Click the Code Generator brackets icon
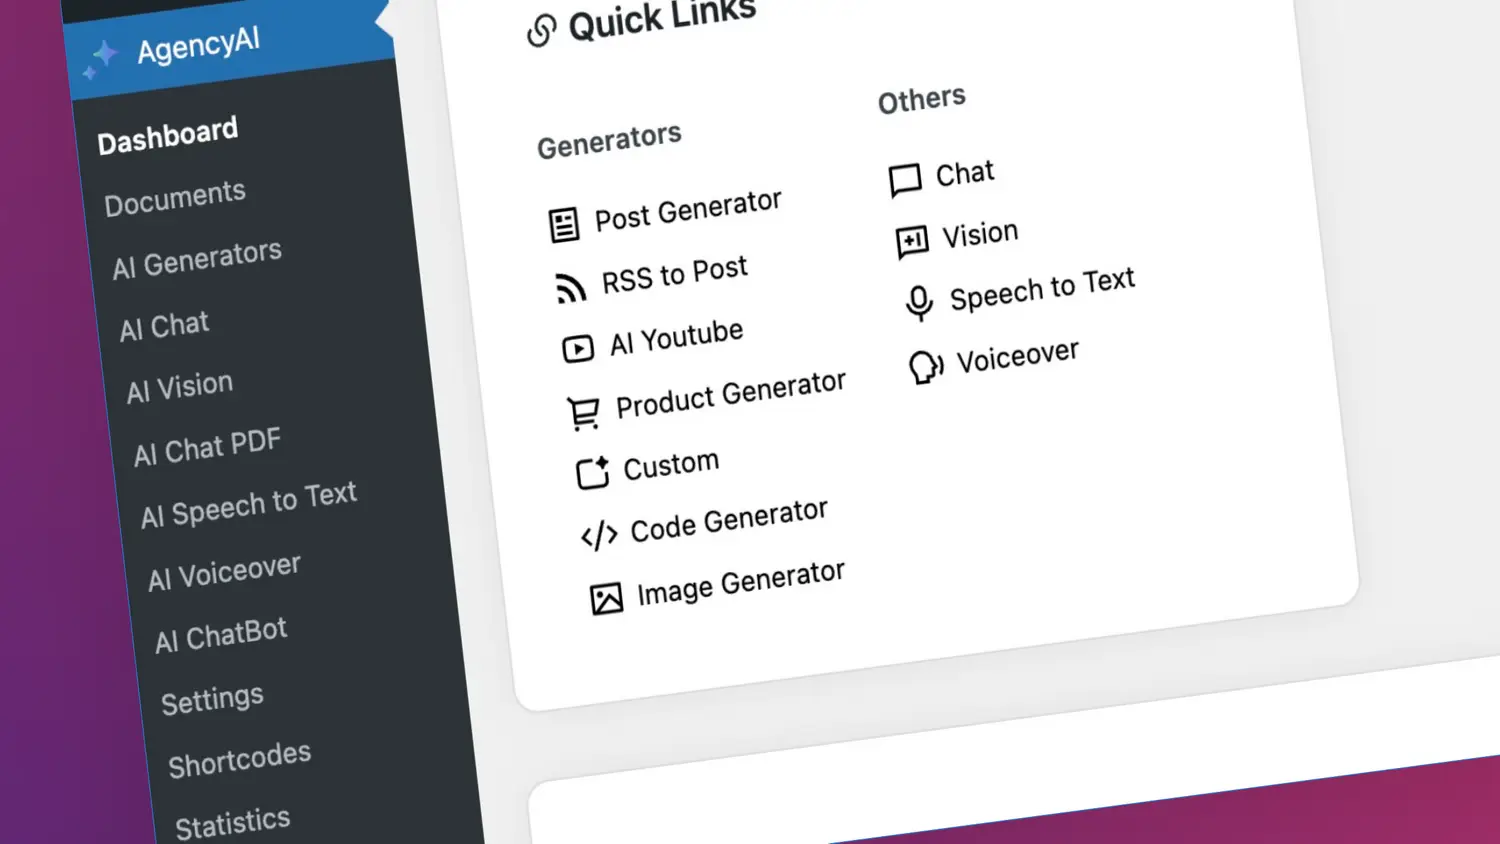The width and height of the screenshot is (1500, 844). pyautogui.click(x=599, y=536)
